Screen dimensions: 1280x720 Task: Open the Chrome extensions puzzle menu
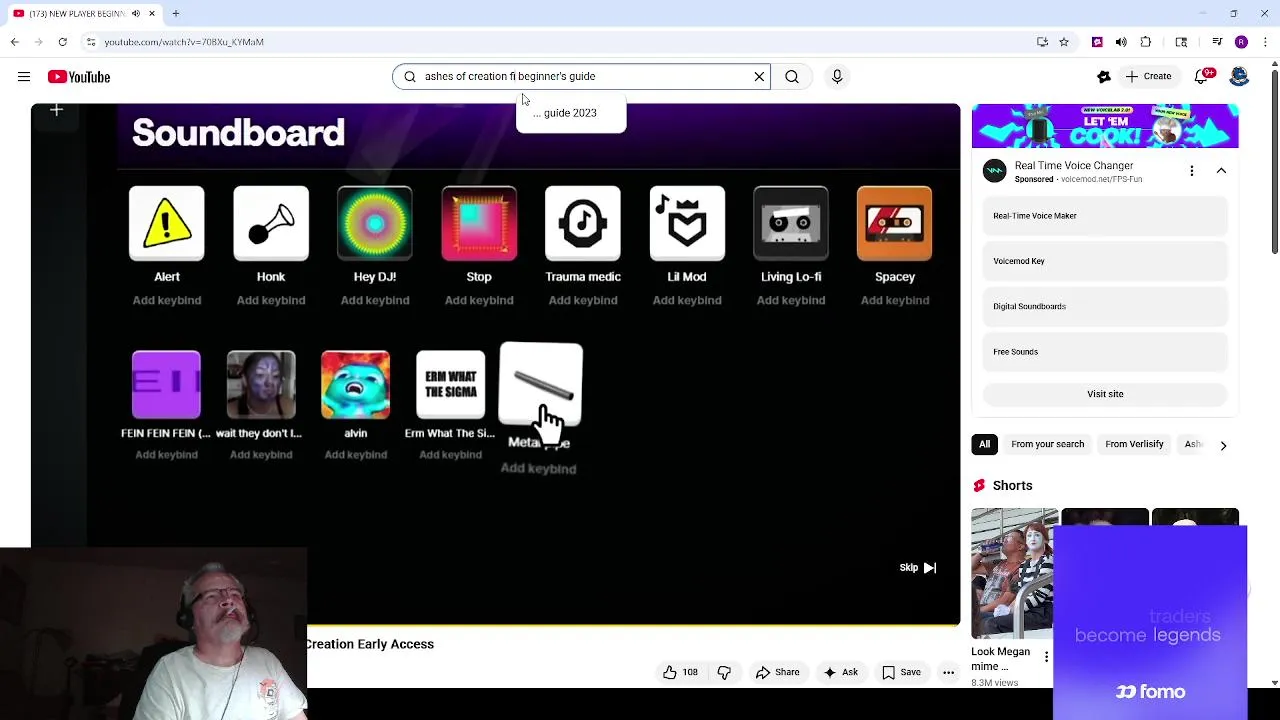[1146, 42]
